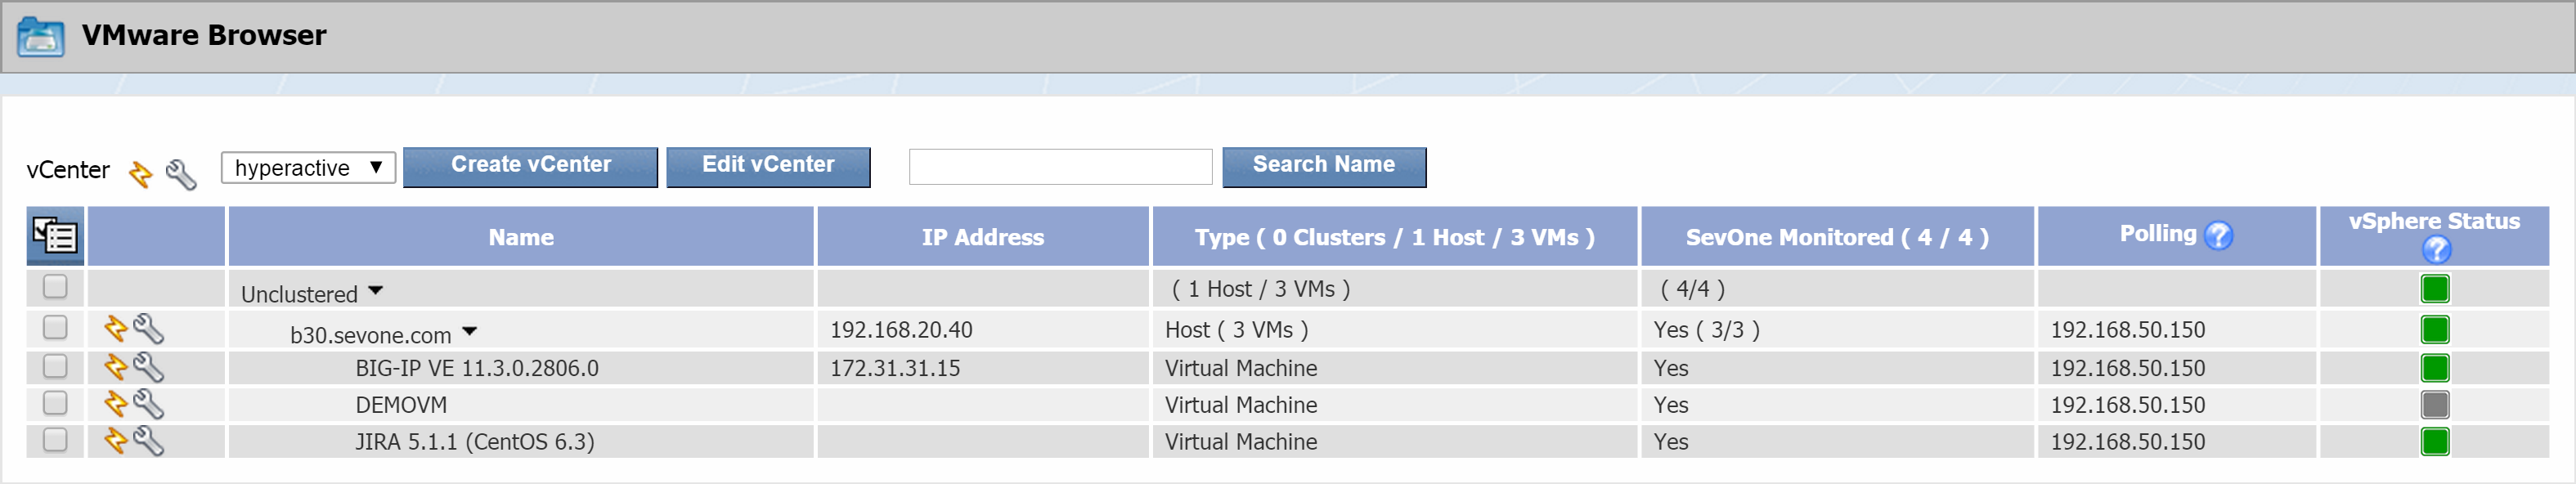The image size is (2576, 484).
Task: Click the VMware Browser title
Action: pos(204,36)
